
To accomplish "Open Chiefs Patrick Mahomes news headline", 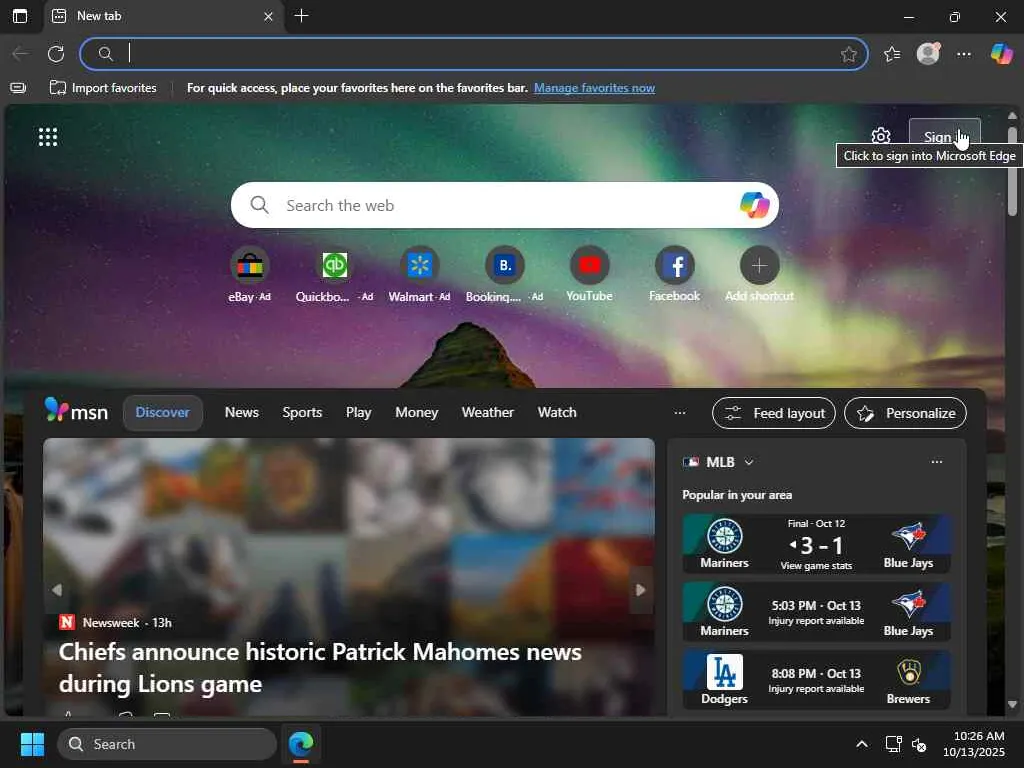I will coord(320,667).
